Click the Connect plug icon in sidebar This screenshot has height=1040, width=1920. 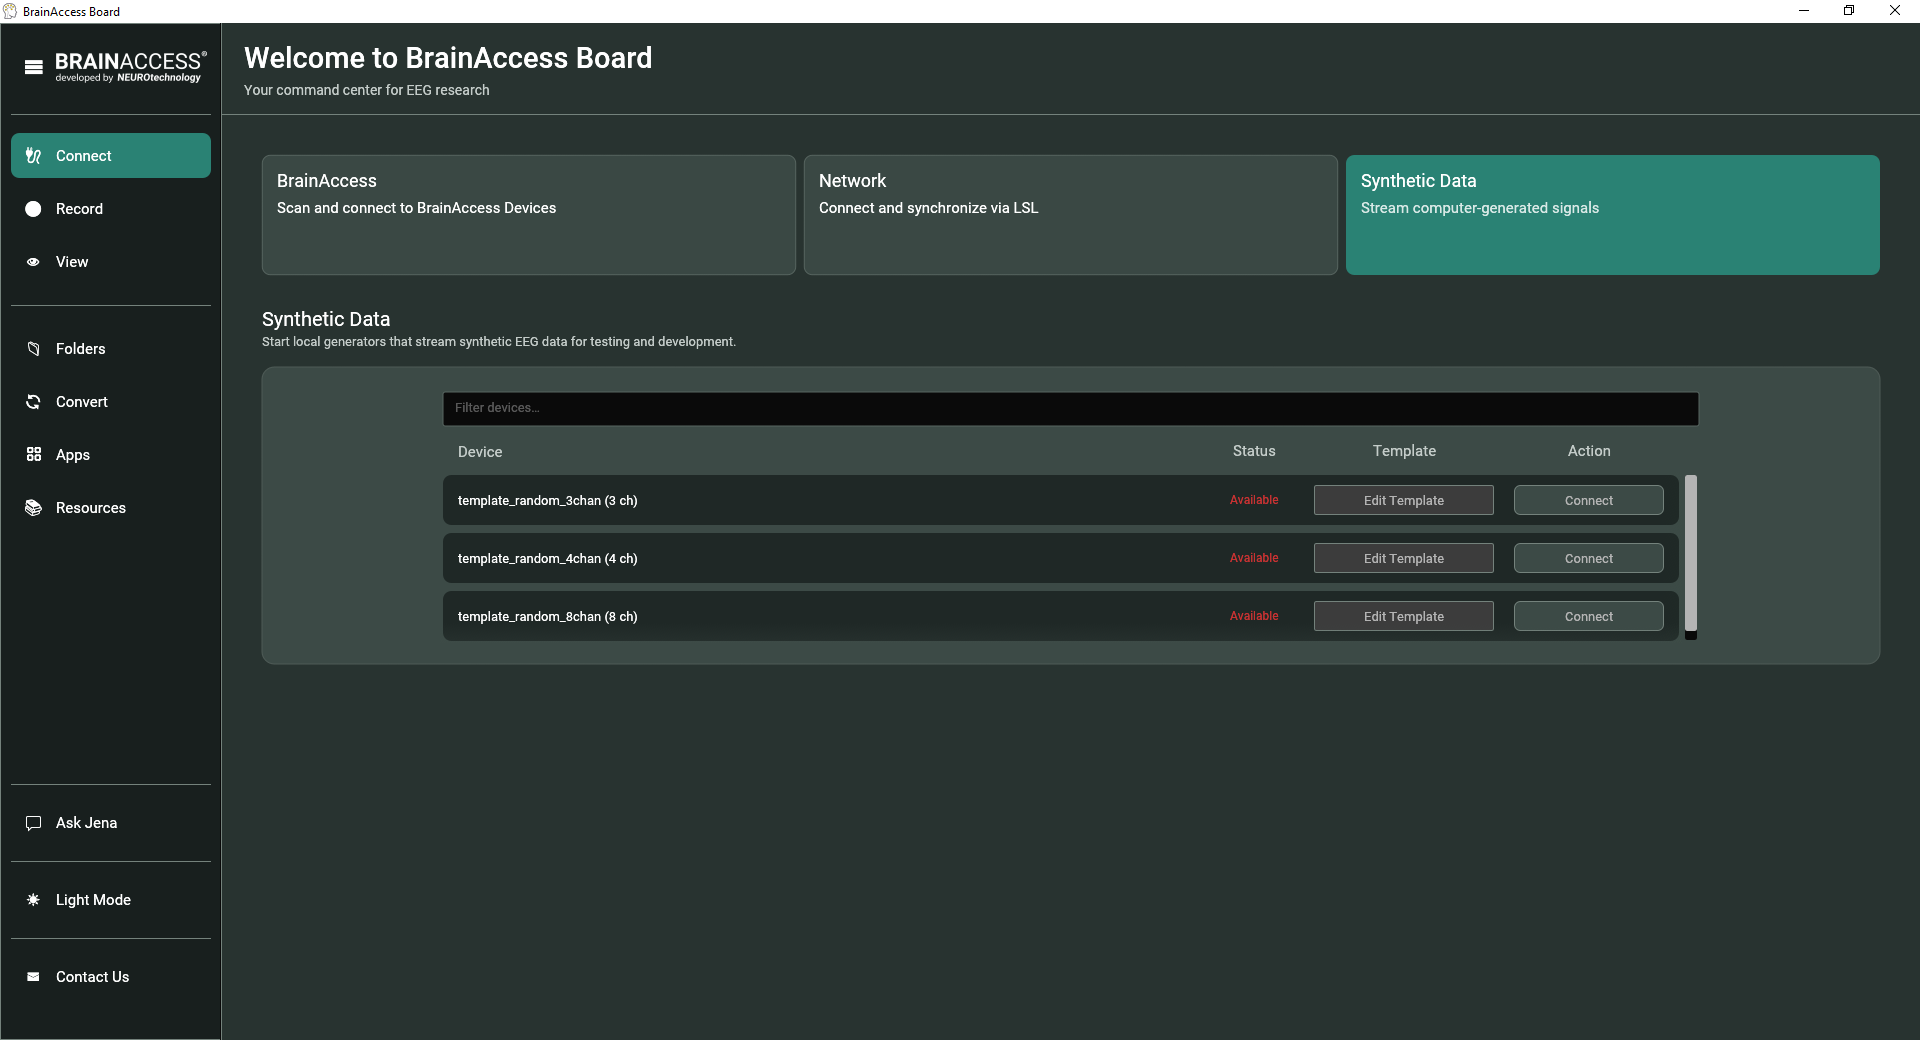tap(34, 156)
